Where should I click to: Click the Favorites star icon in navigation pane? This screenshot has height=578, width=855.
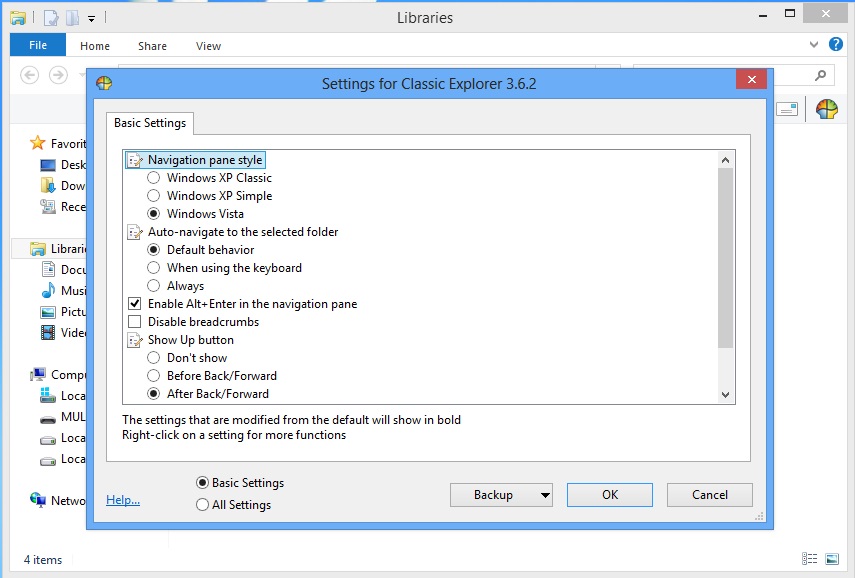[38, 143]
